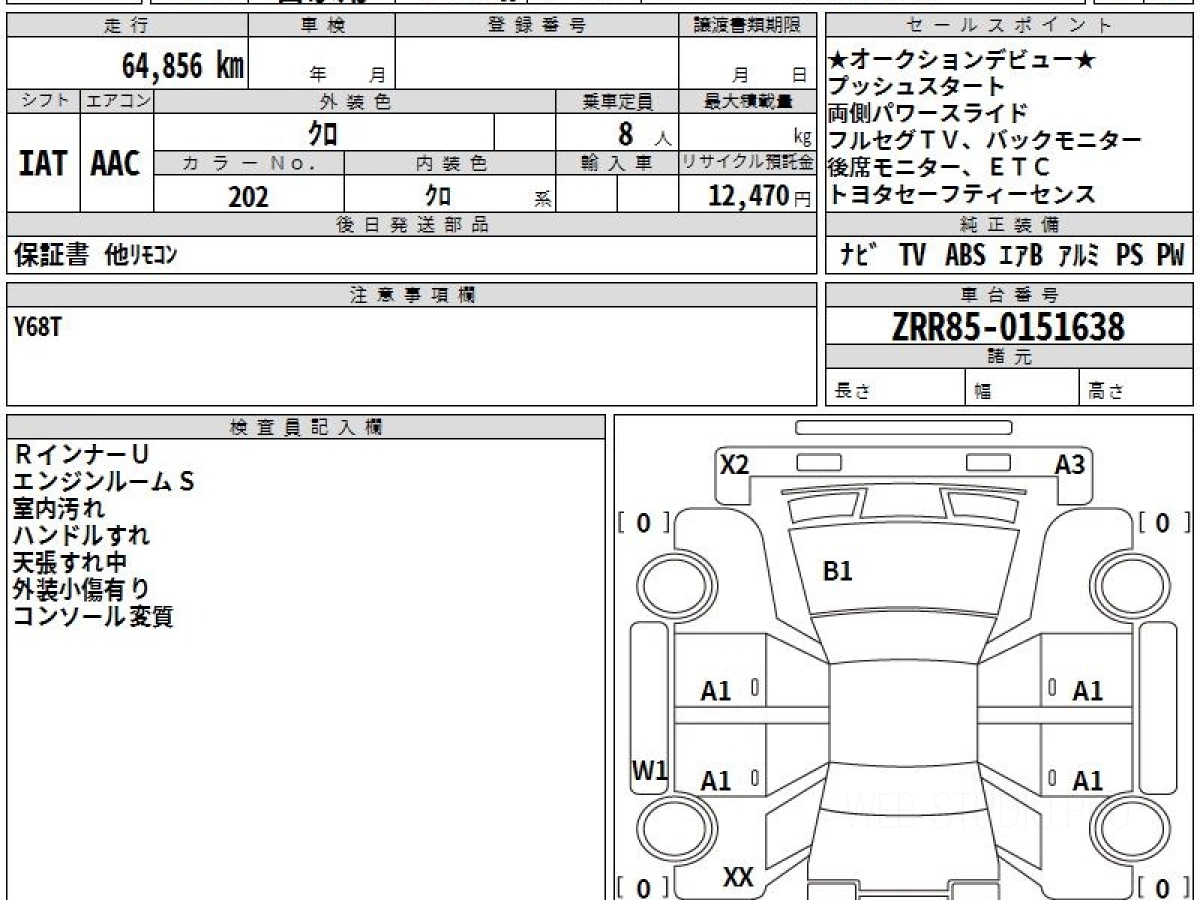Screen dimensions: 1200x900
Task: Select the B1 mark on the hood
Action: pos(837,572)
